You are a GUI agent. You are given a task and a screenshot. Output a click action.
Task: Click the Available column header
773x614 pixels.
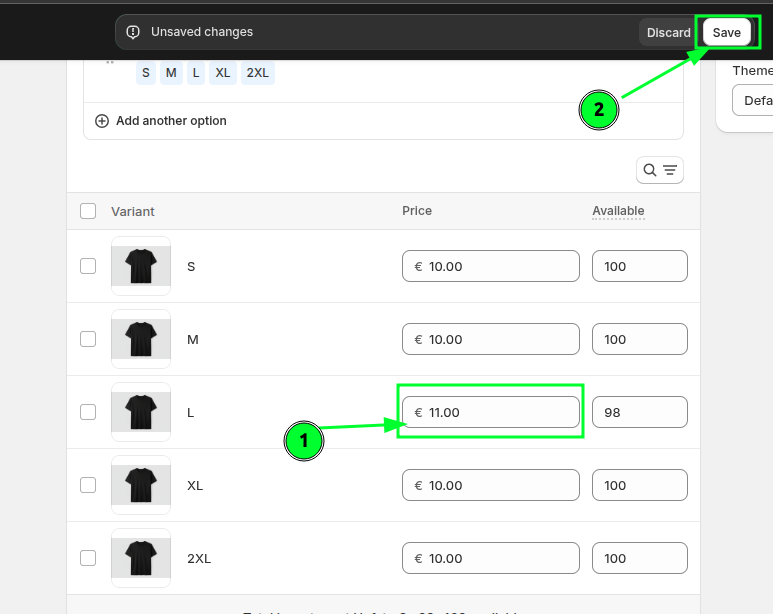[618, 211]
